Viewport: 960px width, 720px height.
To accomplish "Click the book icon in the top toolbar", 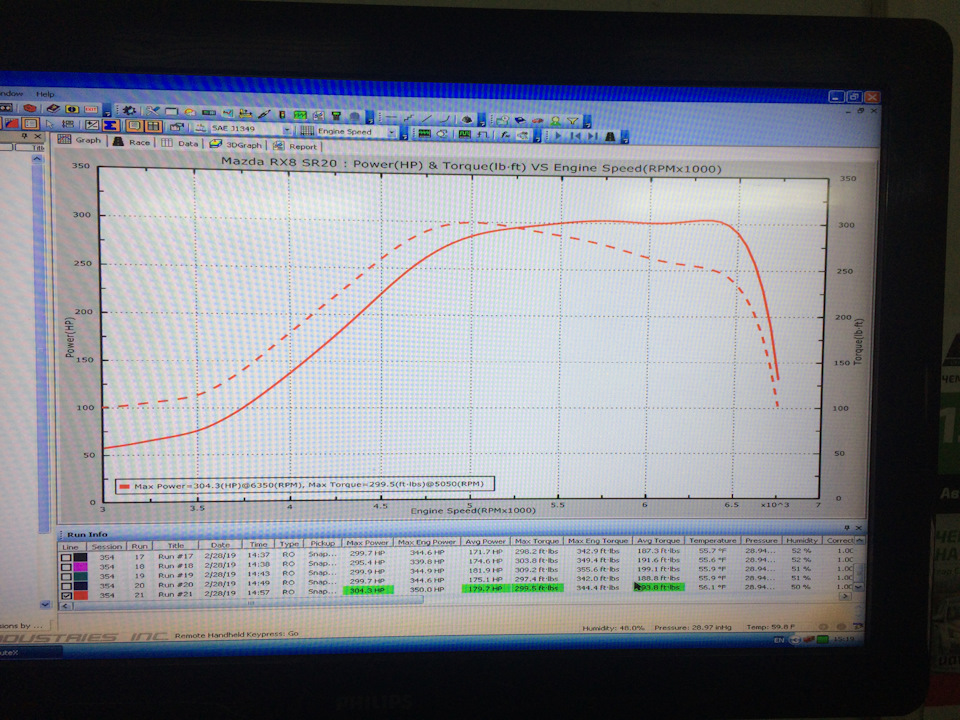I will pyautogui.click(x=53, y=108).
